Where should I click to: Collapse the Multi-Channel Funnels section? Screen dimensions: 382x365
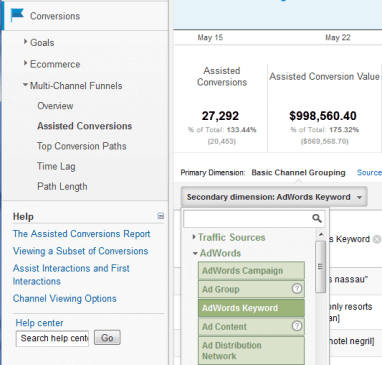coord(25,85)
